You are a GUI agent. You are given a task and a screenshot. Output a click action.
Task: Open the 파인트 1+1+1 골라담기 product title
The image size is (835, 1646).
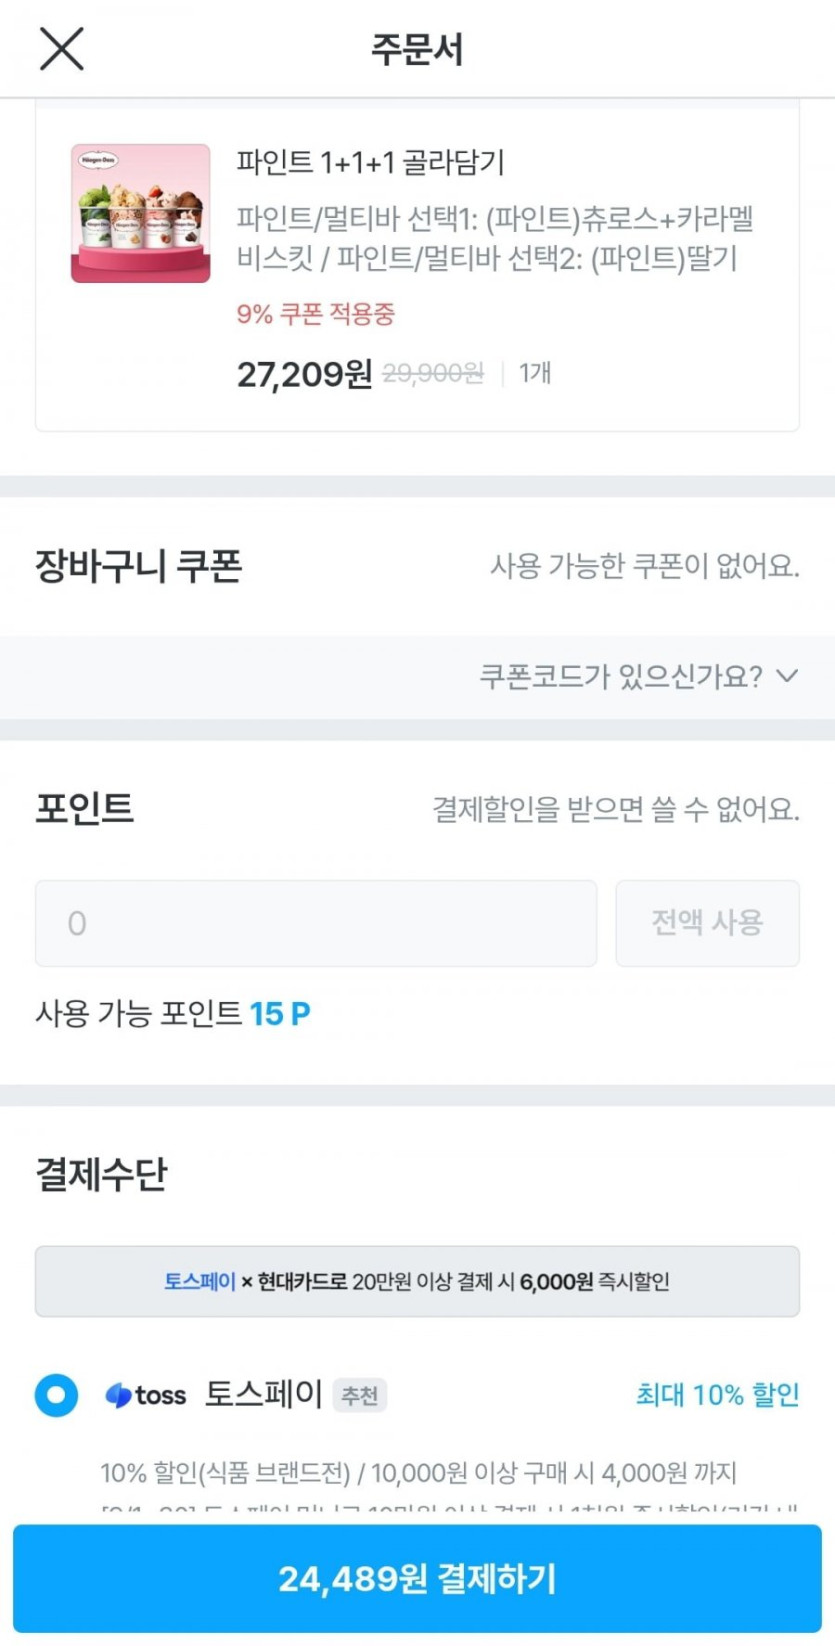370,162
